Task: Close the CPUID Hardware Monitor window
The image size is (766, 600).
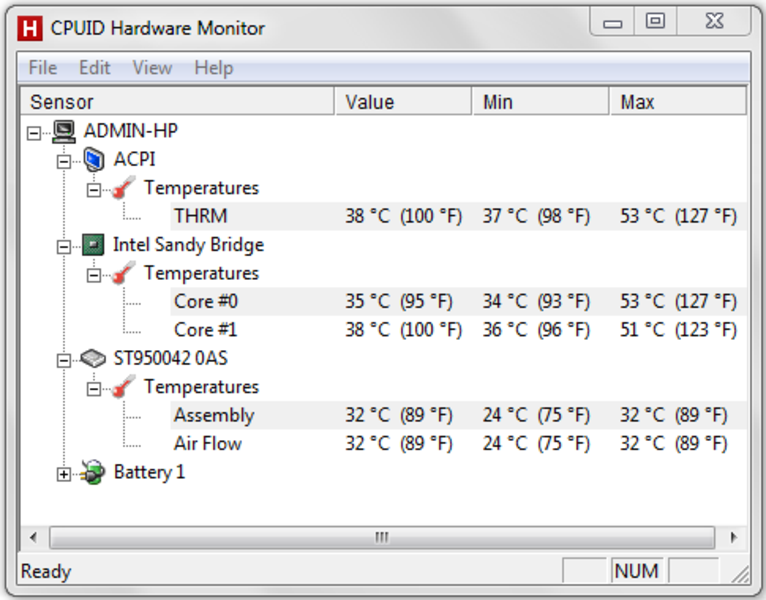Action: coord(714,21)
